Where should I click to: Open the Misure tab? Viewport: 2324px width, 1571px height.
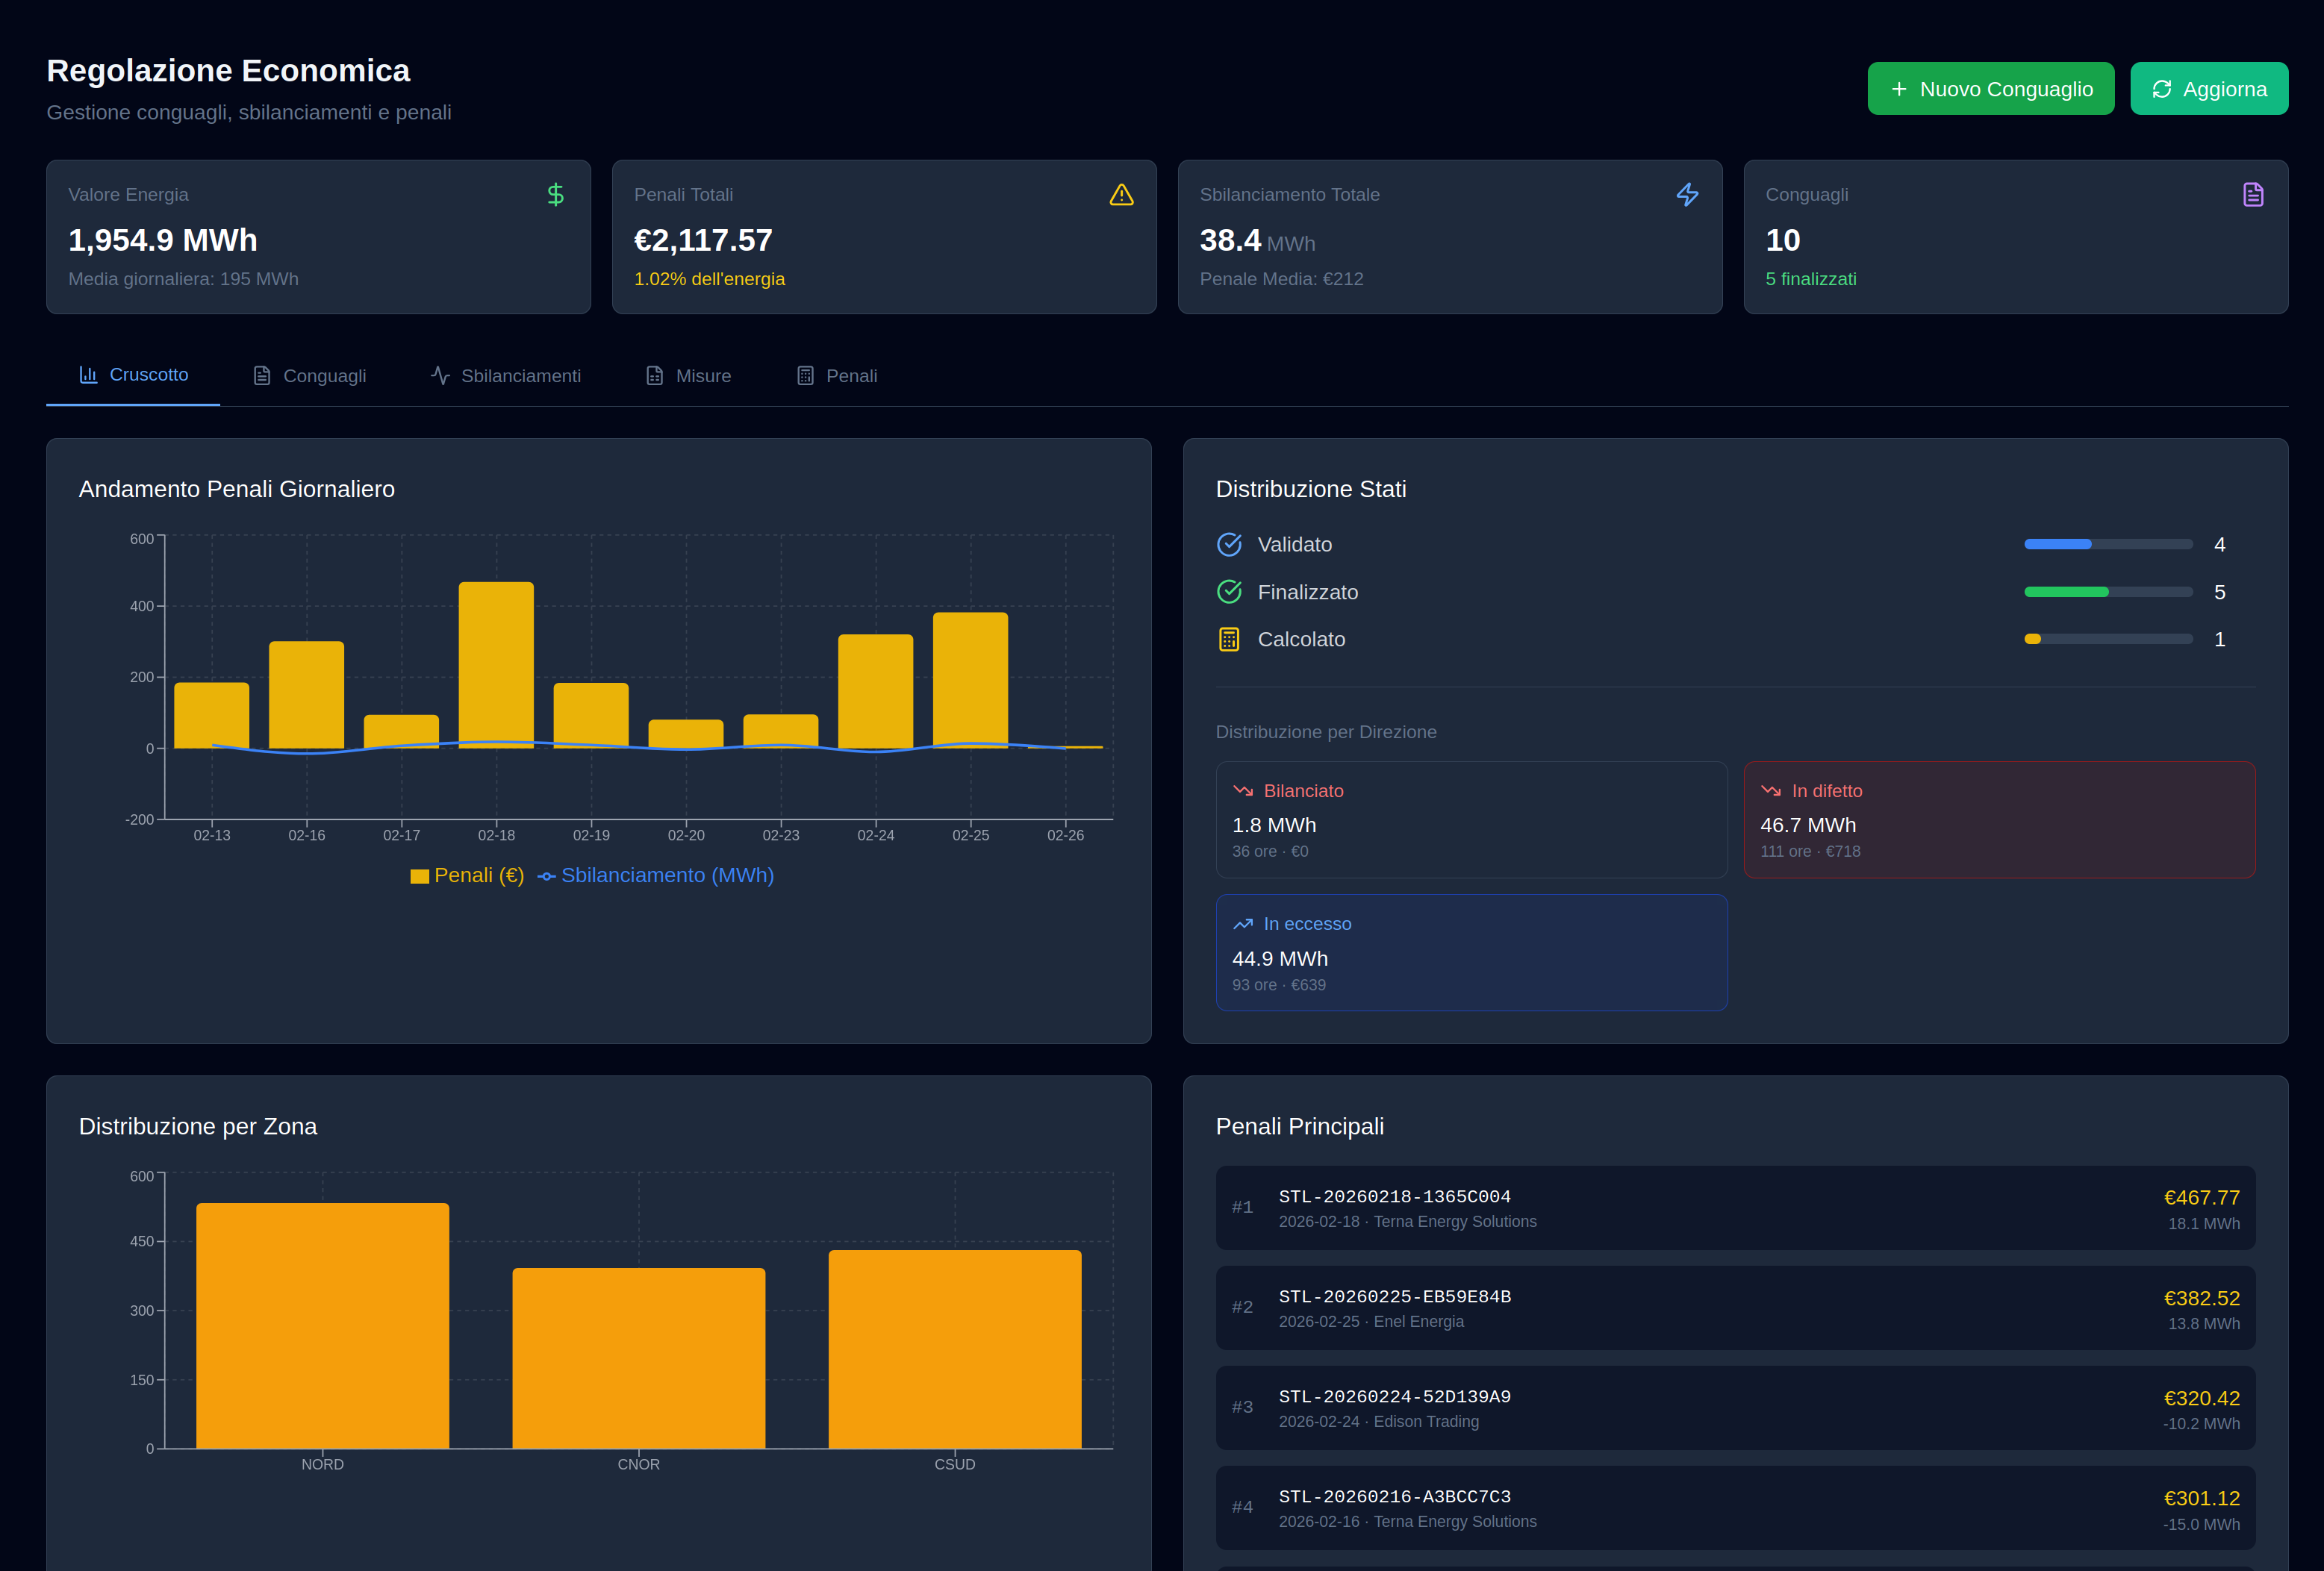(x=689, y=376)
